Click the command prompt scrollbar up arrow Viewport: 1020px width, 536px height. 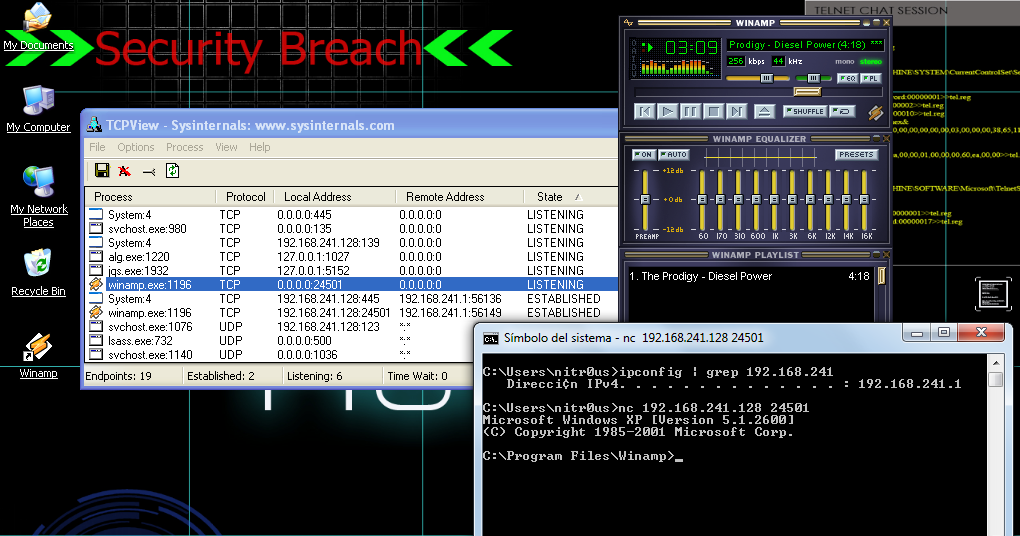point(995,362)
